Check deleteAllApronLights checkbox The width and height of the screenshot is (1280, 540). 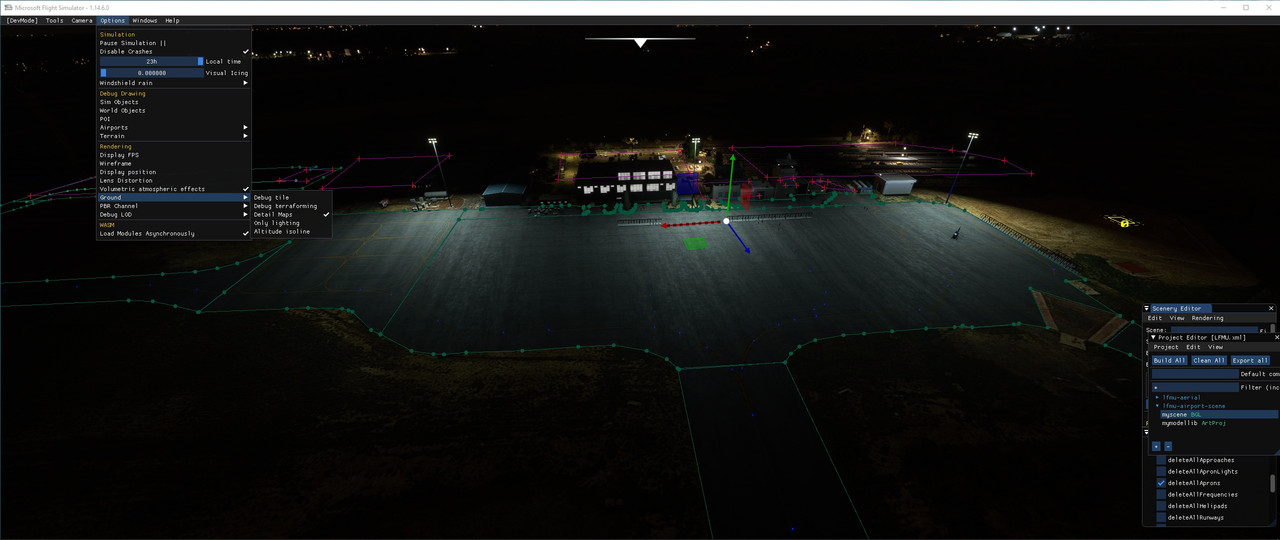(x=1161, y=471)
